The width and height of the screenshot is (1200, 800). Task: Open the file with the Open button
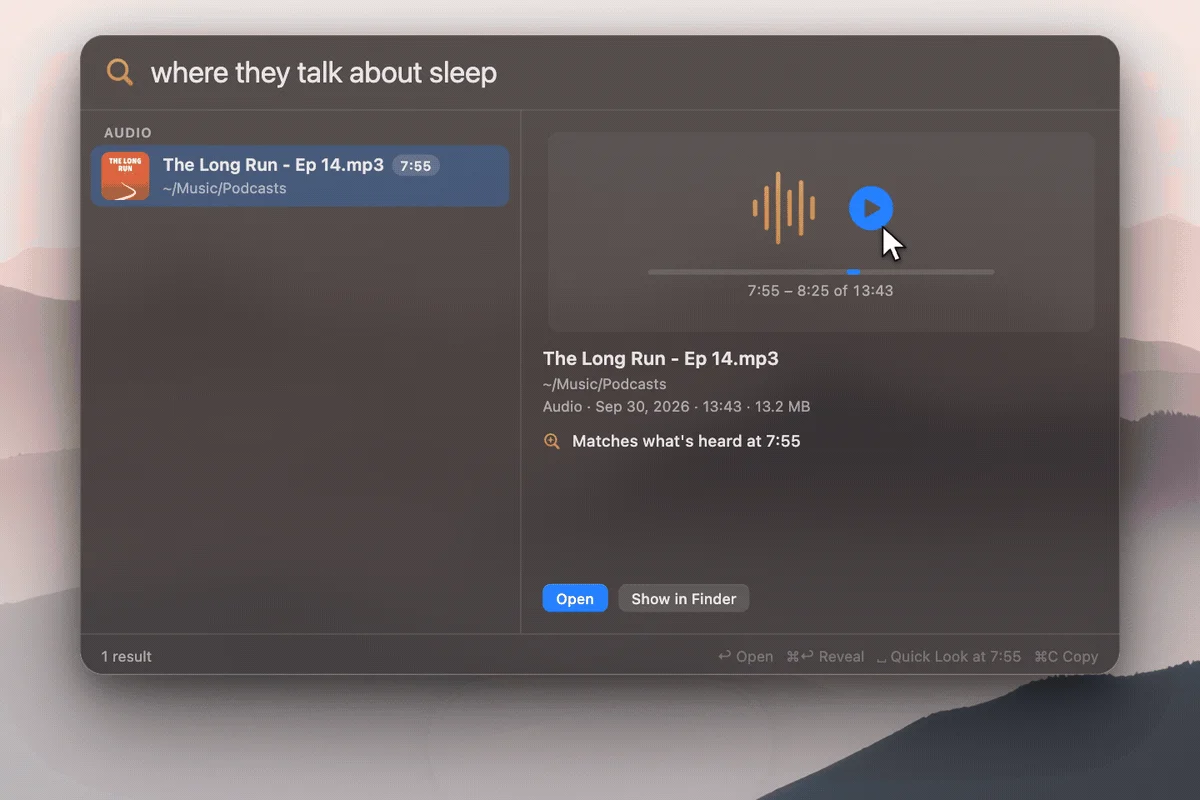pyautogui.click(x=575, y=598)
